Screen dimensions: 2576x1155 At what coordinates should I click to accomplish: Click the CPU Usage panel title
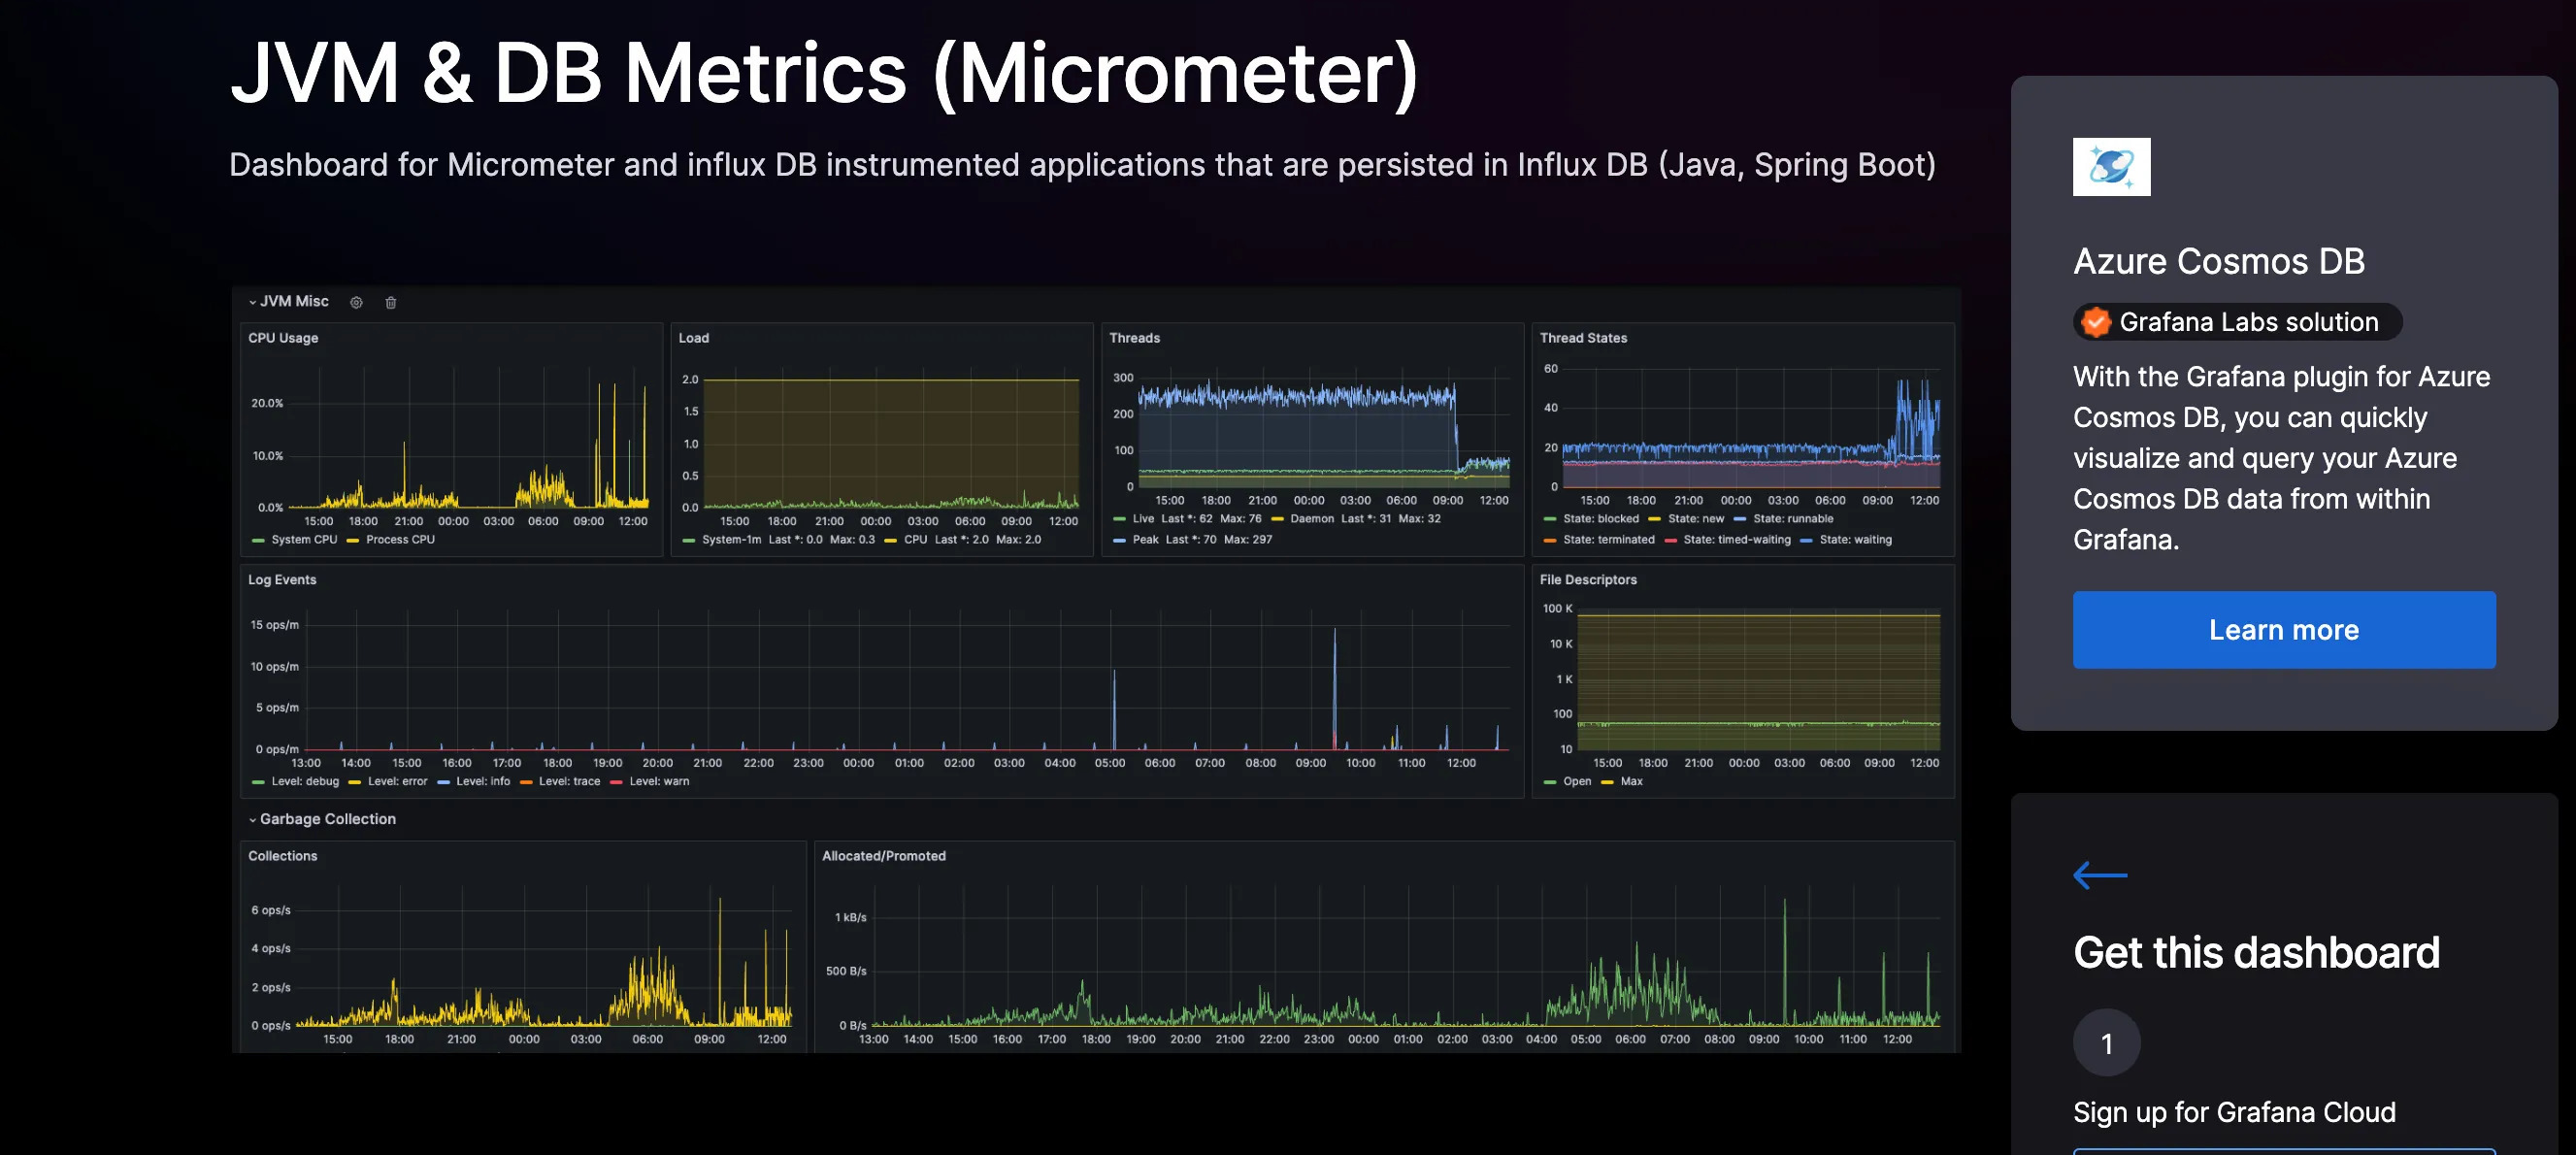tap(283, 338)
